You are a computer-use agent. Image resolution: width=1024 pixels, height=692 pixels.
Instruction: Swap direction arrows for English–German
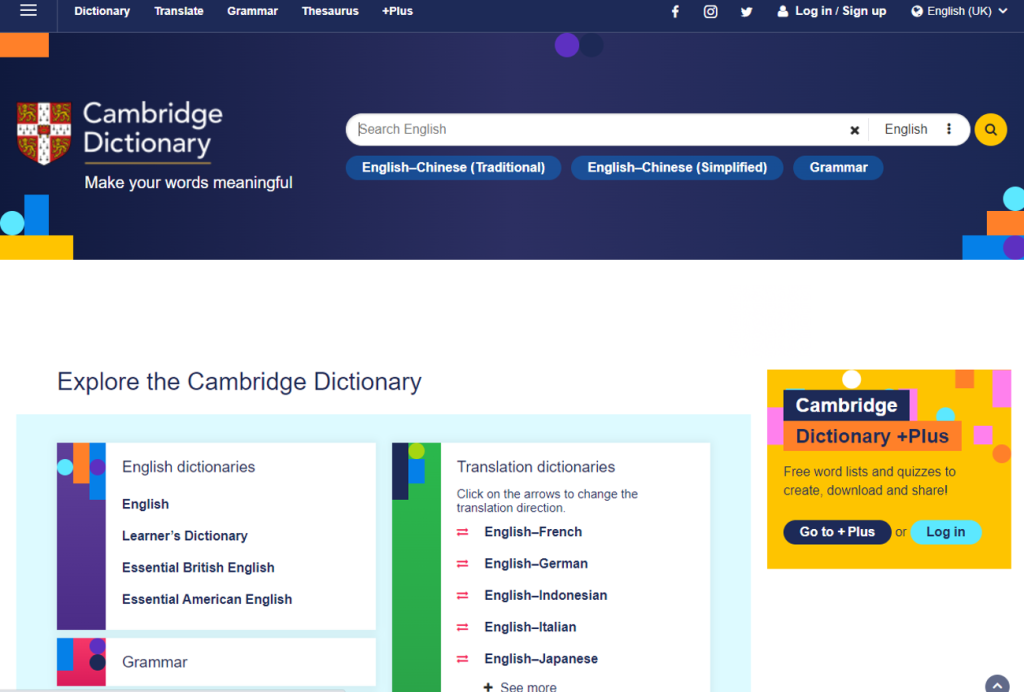click(462, 563)
